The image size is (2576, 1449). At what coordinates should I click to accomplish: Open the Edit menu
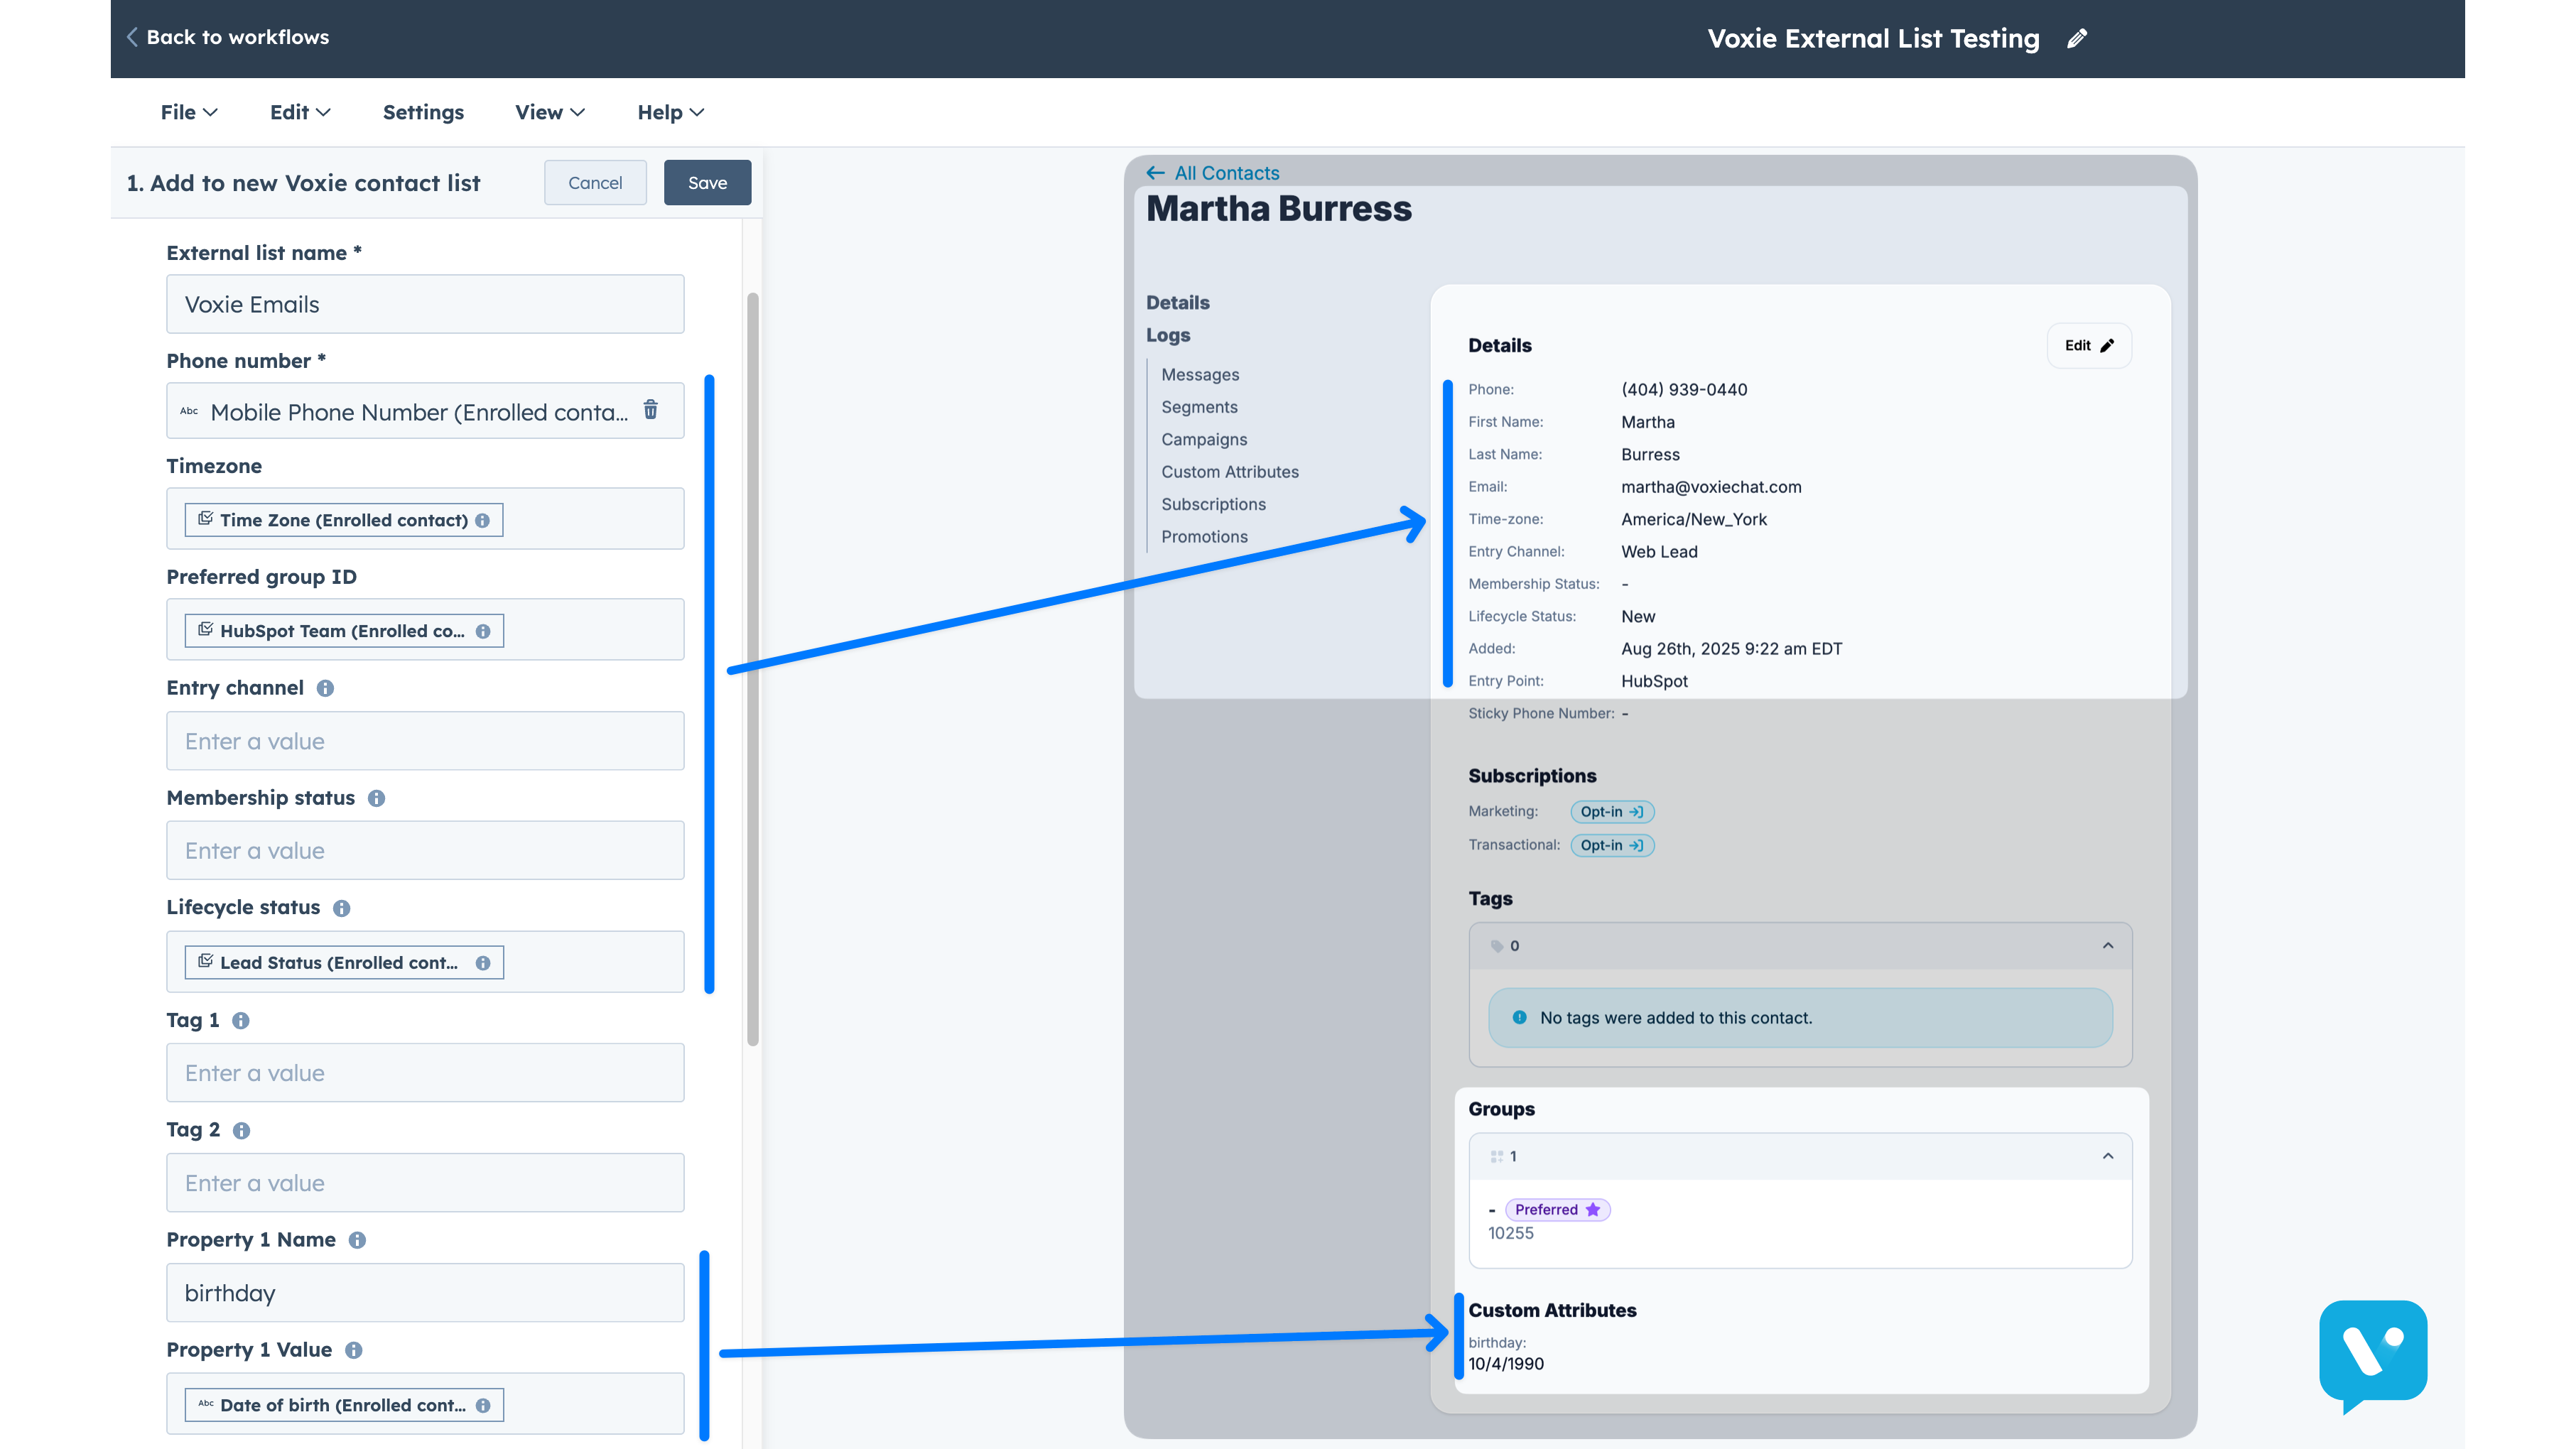300,112
